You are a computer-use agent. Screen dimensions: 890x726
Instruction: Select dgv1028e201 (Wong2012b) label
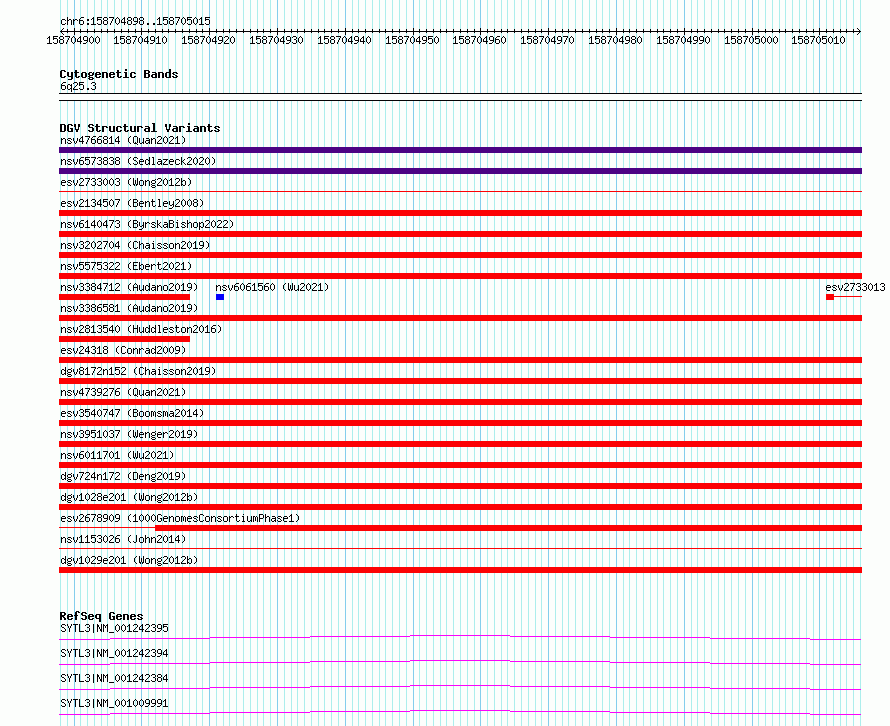pyautogui.click(x=129, y=497)
